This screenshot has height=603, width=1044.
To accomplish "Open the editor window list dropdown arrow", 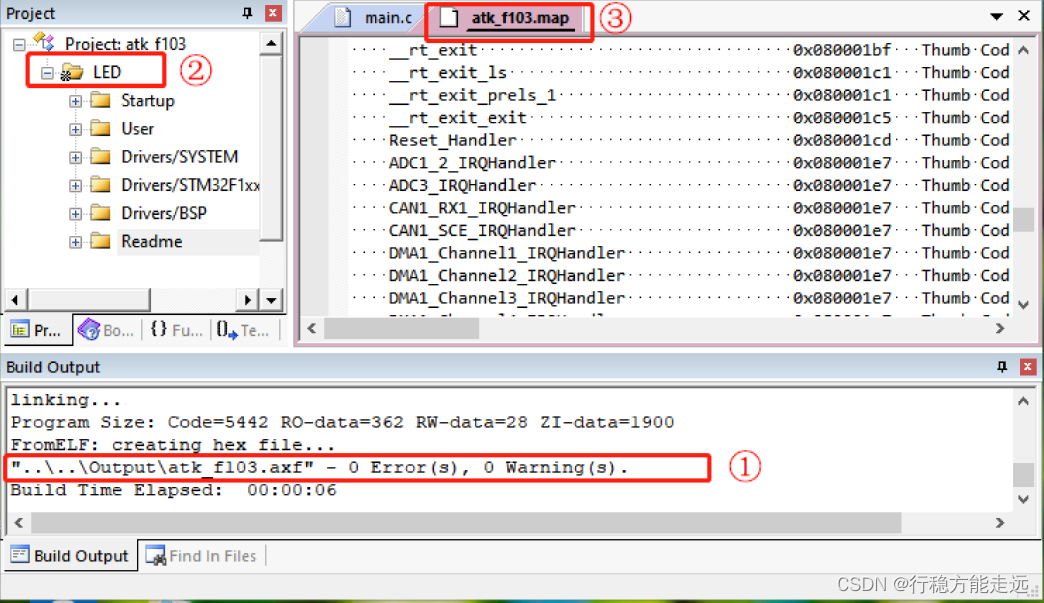I will pos(996,16).
